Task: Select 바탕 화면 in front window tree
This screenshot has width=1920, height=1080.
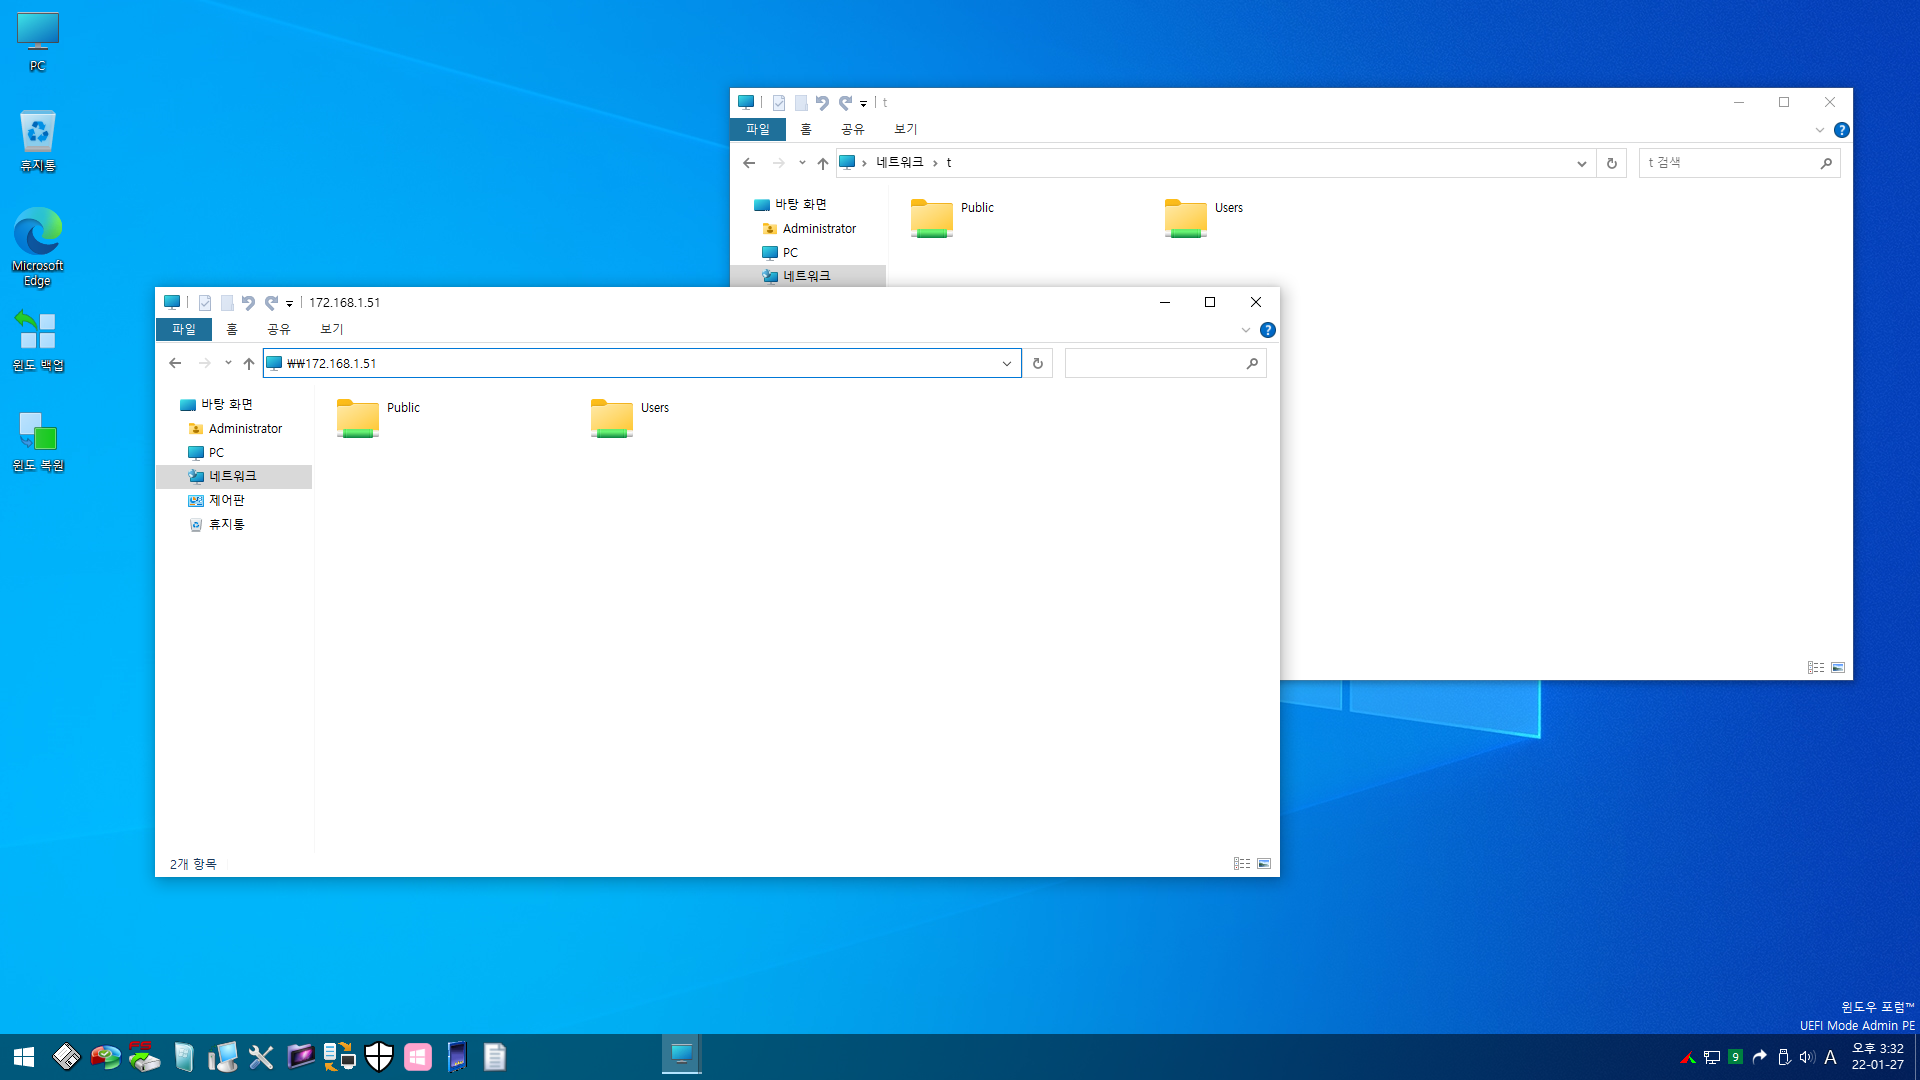Action: (227, 404)
